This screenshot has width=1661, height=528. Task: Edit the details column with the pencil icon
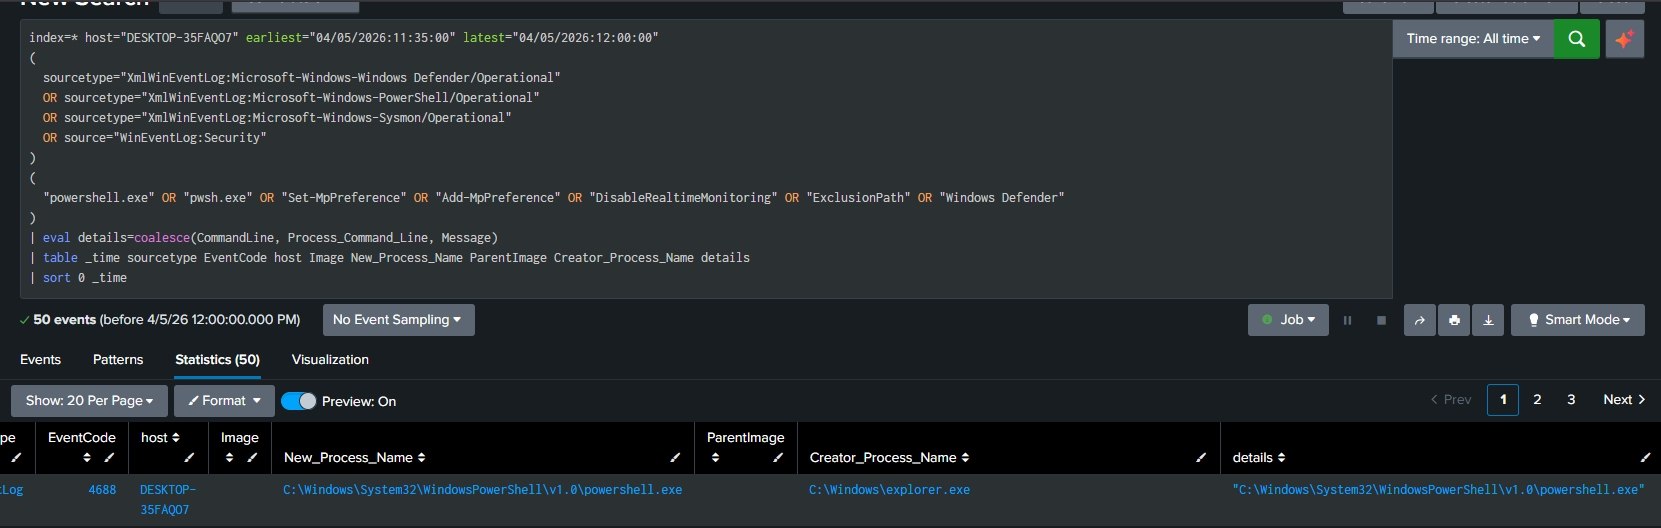coord(1645,457)
